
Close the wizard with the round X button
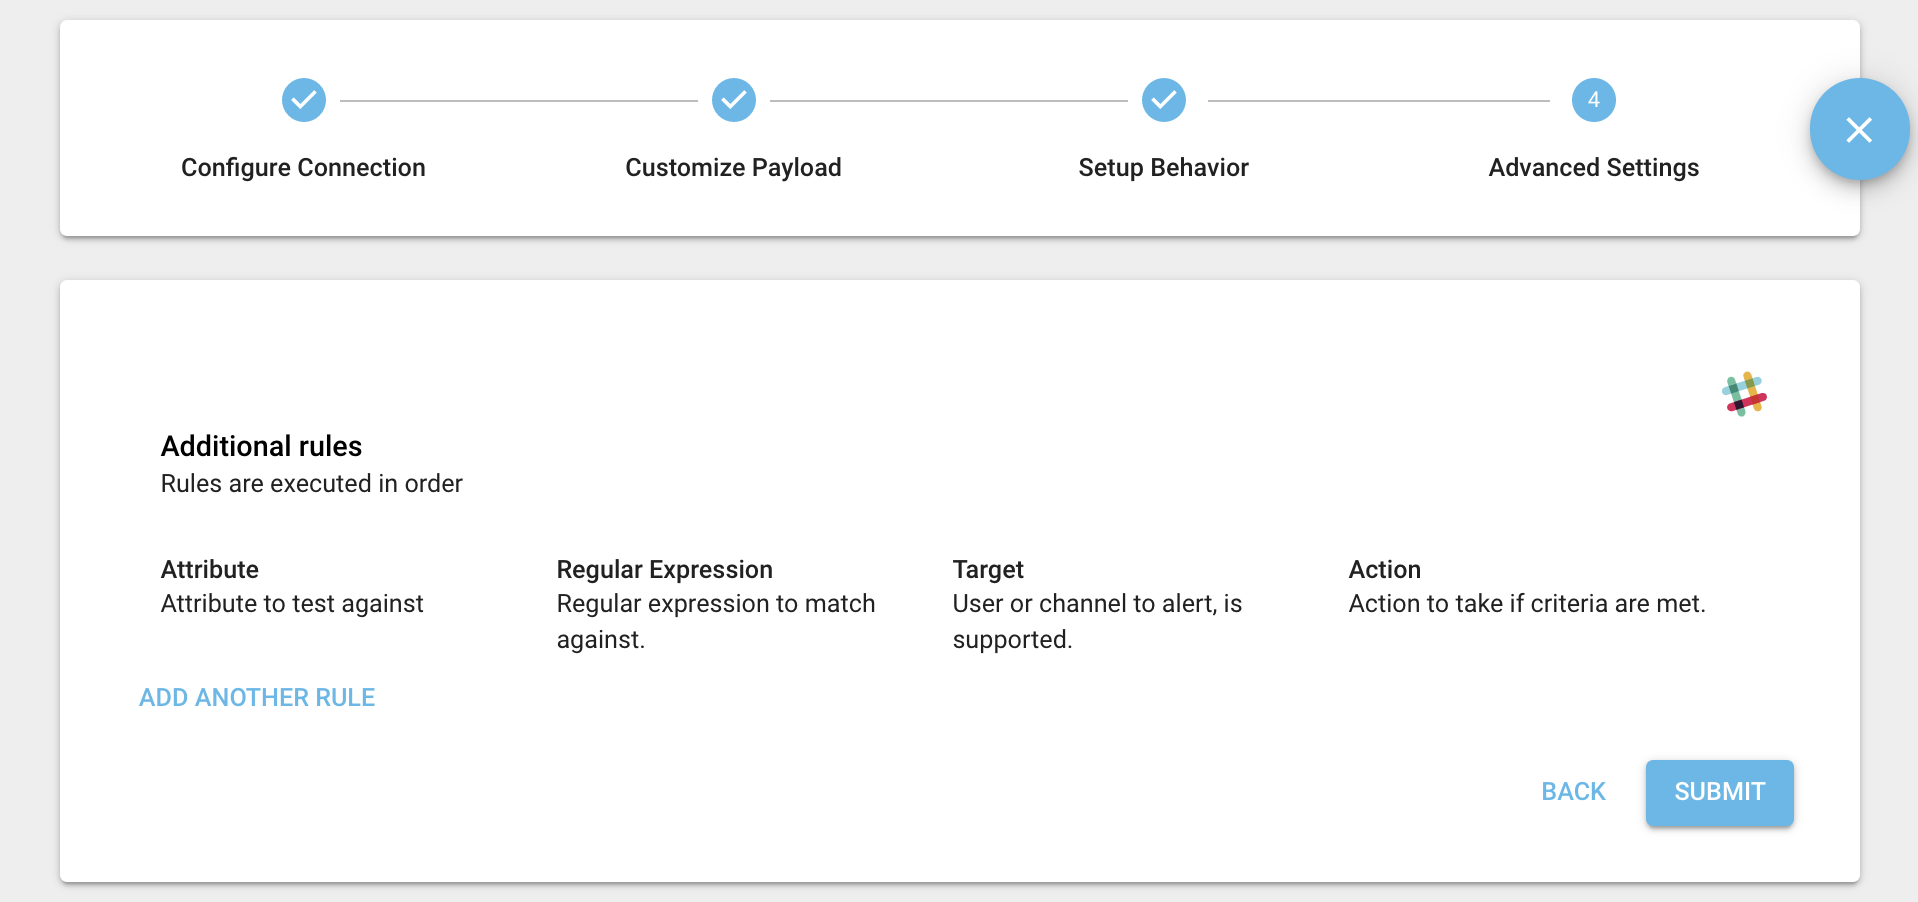(x=1859, y=130)
